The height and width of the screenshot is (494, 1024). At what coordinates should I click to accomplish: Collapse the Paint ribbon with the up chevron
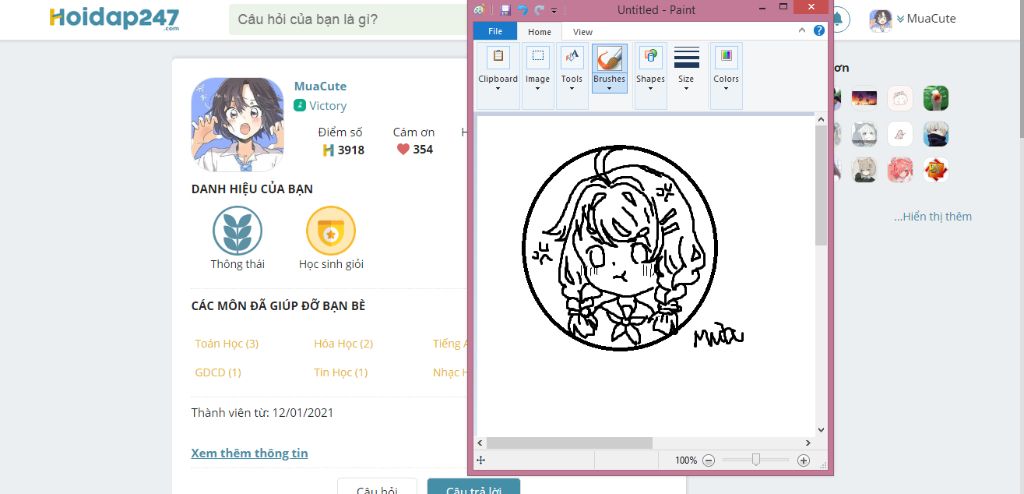click(x=802, y=30)
